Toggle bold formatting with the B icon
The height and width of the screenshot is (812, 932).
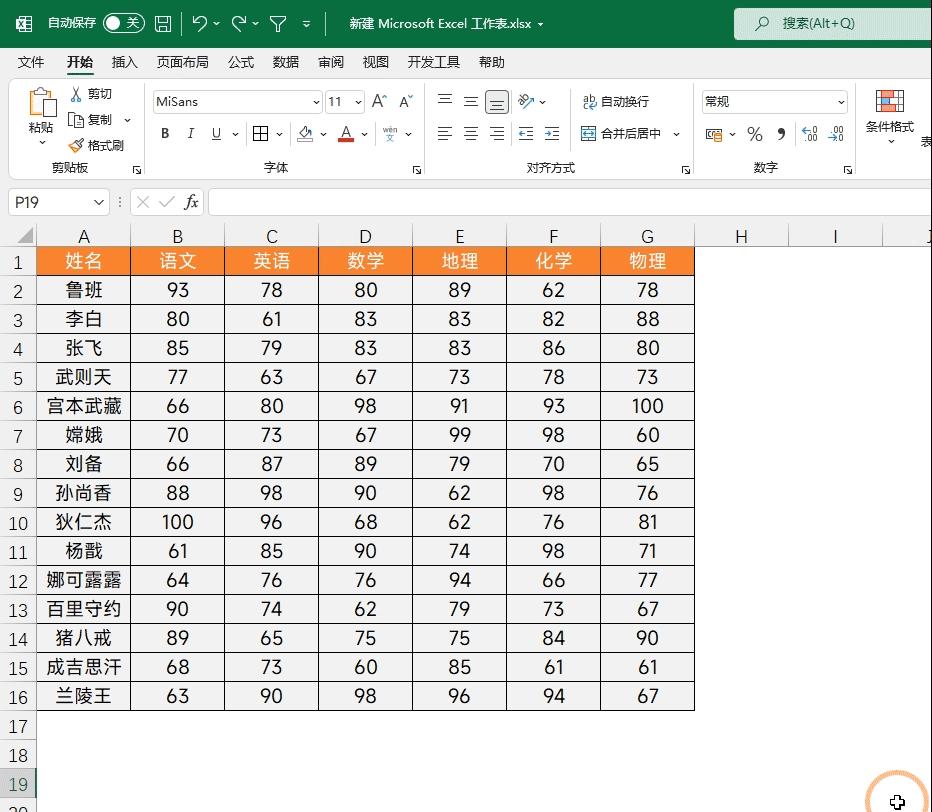[164, 133]
